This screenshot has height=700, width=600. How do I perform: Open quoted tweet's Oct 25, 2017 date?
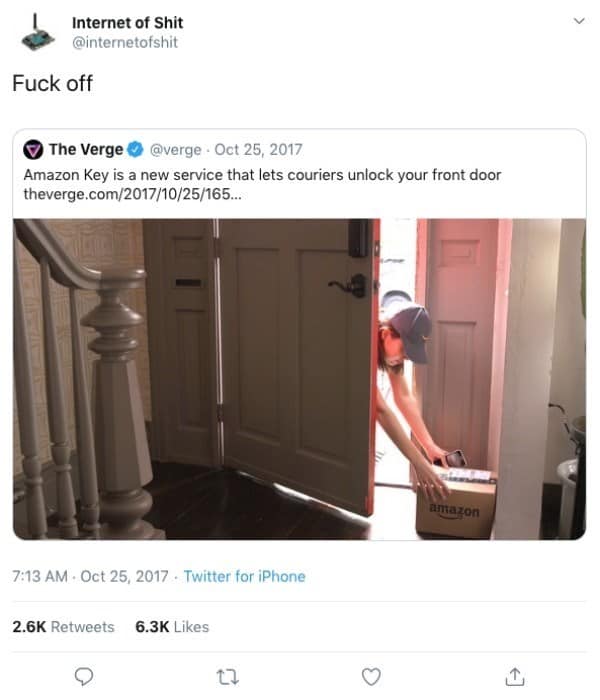point(258,150)
